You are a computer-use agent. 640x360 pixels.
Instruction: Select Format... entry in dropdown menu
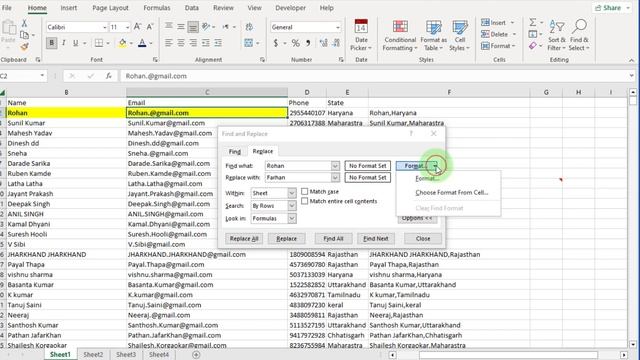coord(427,179)
